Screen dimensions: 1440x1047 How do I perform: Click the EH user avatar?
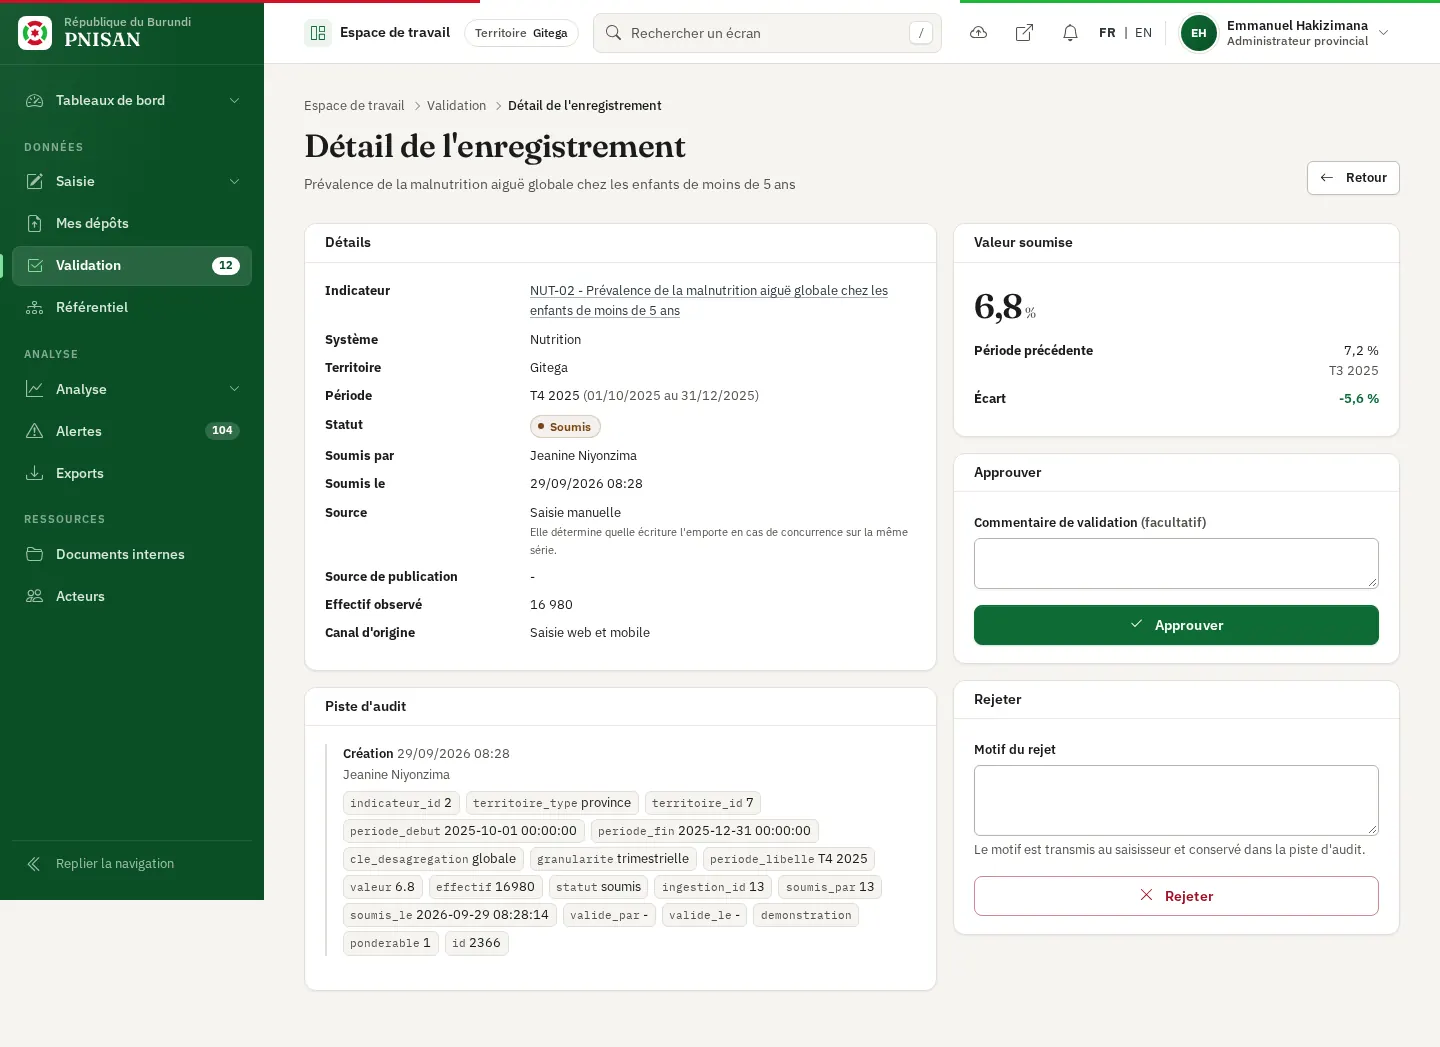pos(1198,33)
